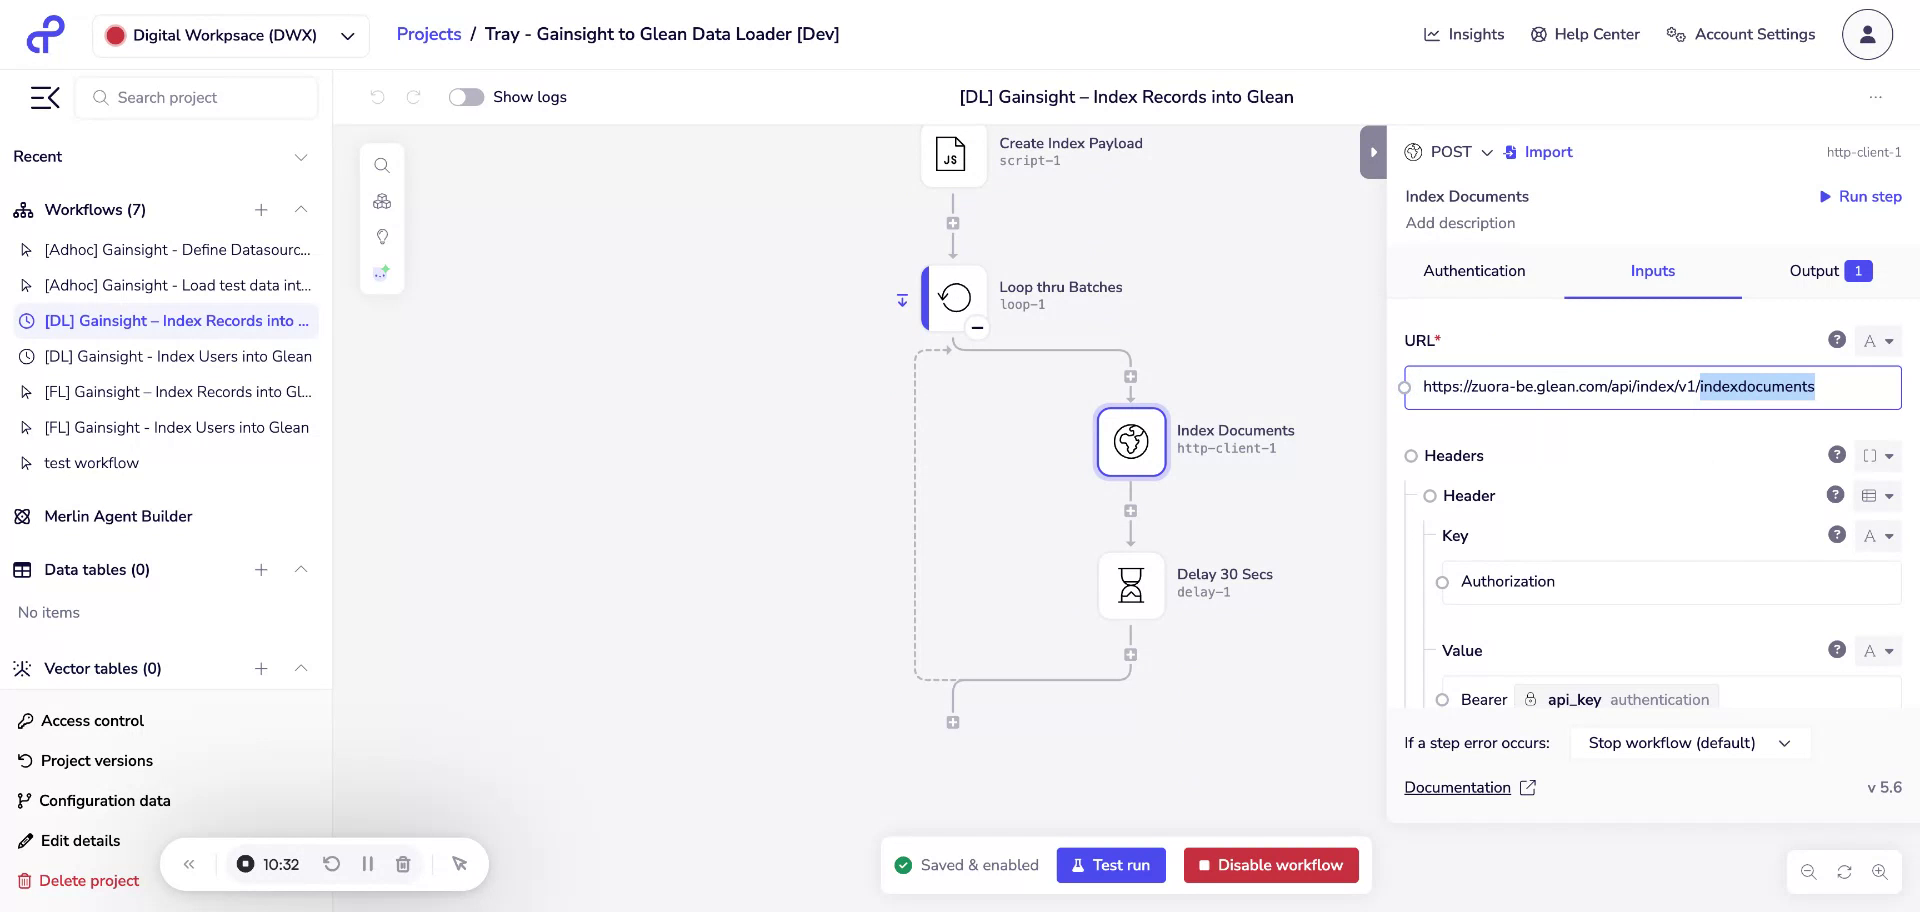Viewport: 1920px width, 912px height.
Task: Click the trash icon in recorder bar
Action: [x=403, y=864]
